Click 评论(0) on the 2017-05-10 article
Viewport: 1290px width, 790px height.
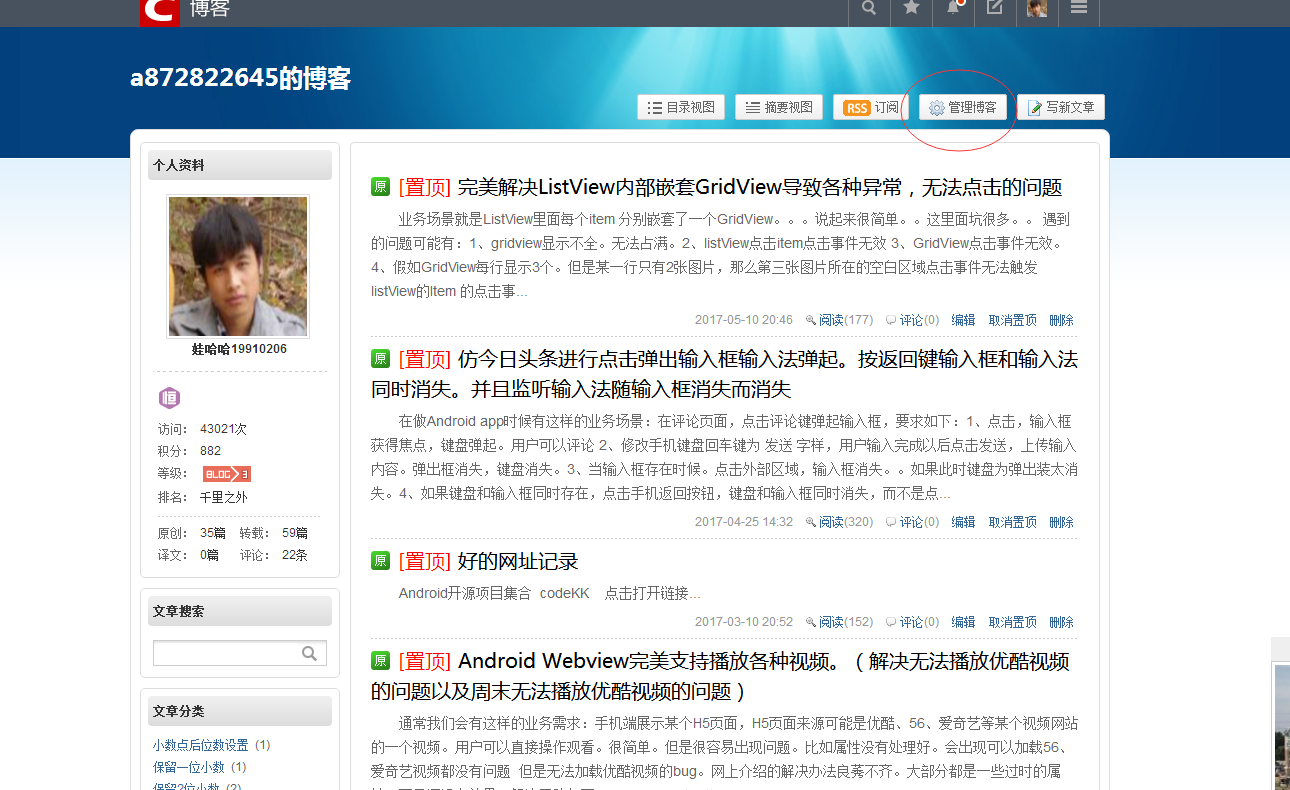[x=913, y=320]
